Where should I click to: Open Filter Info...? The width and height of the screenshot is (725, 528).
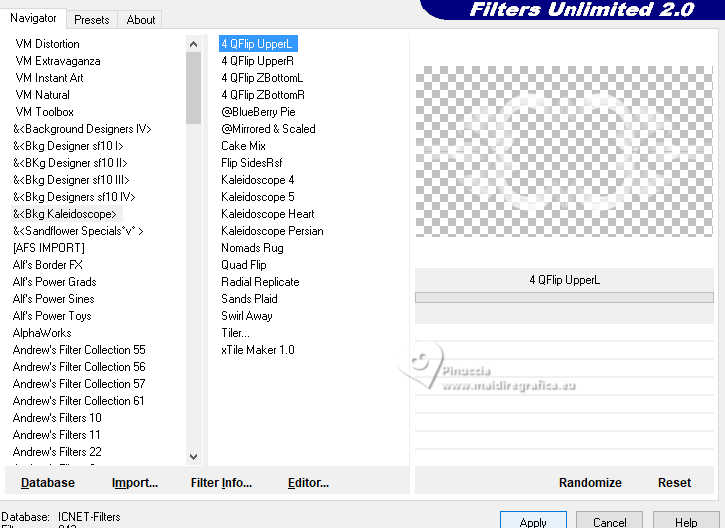pos(221,483)
